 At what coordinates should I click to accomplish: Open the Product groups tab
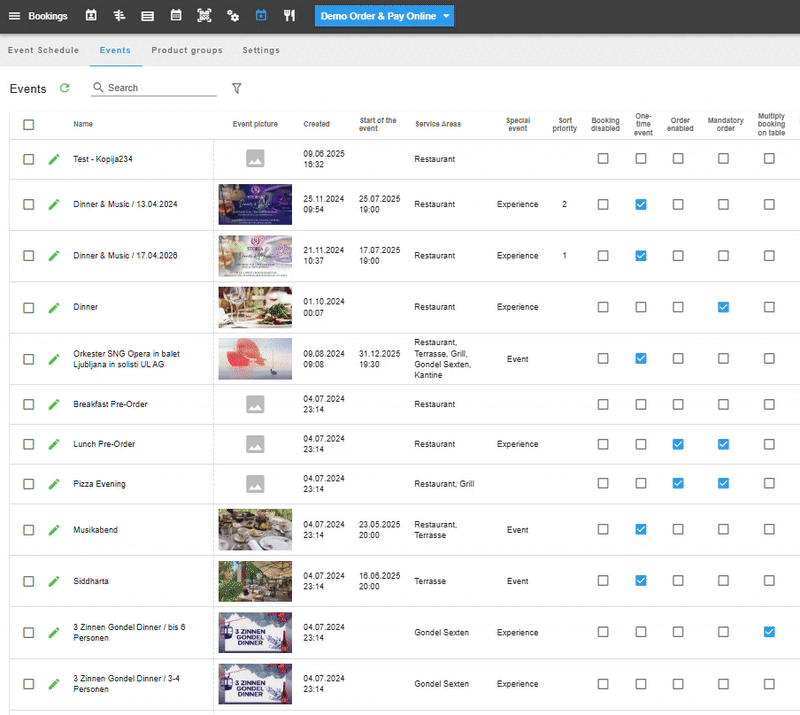coord(187,50)
